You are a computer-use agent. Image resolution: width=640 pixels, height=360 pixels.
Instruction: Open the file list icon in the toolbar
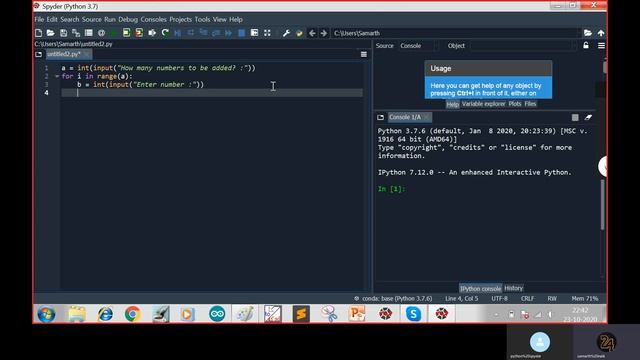pos(89,33)
